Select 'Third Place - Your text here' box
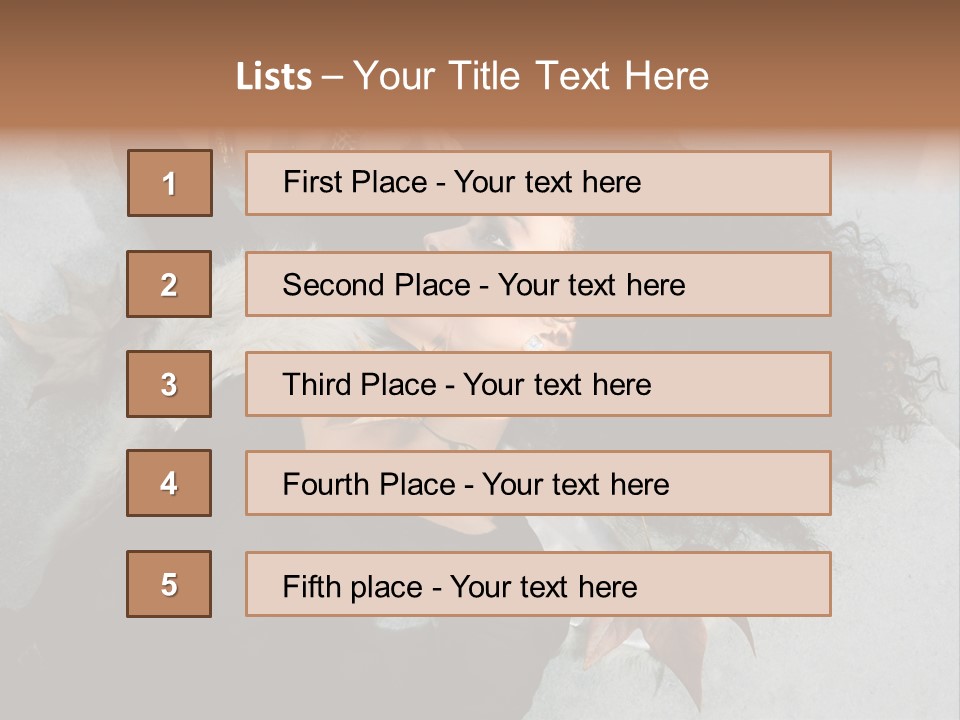The image size is (960, 720). point(538,384)
